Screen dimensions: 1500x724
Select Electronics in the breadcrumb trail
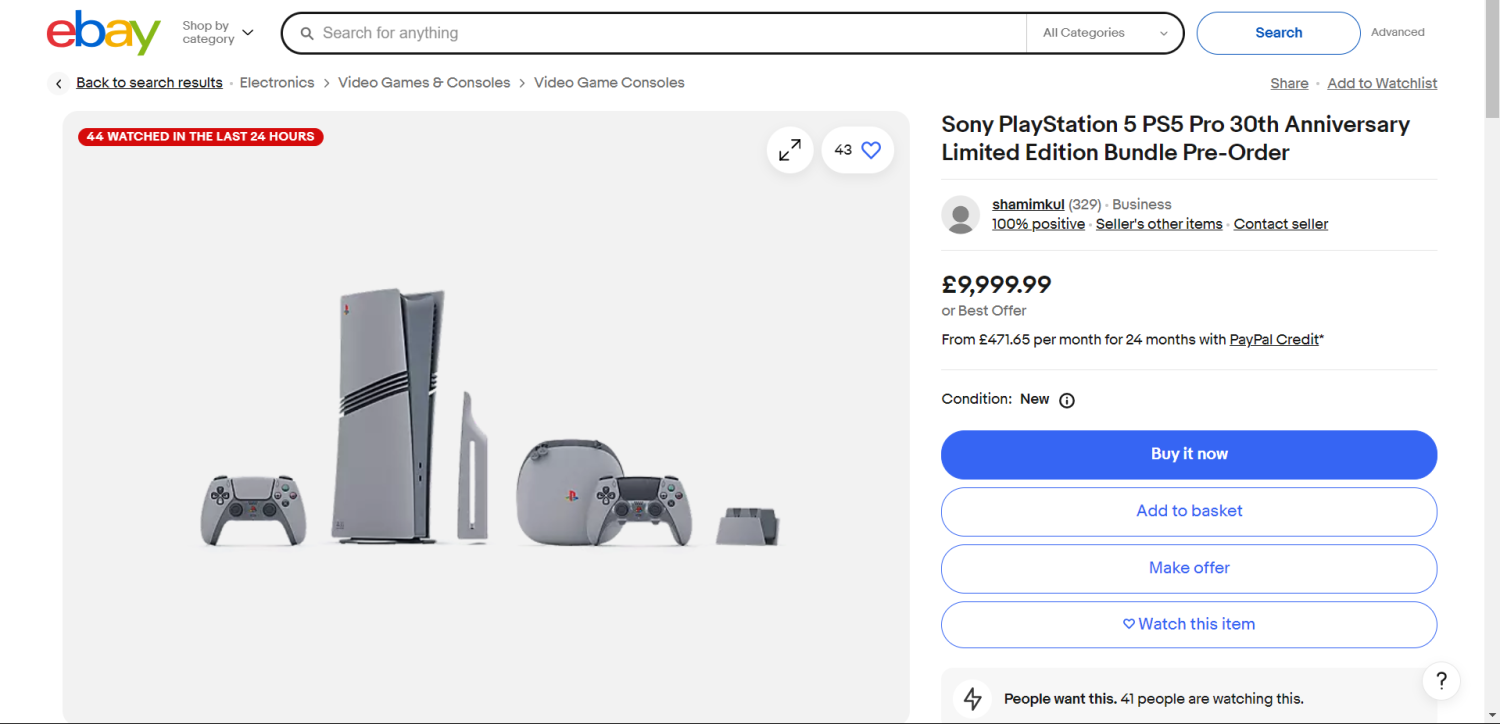pyautogui.click(x=277, y=82)
